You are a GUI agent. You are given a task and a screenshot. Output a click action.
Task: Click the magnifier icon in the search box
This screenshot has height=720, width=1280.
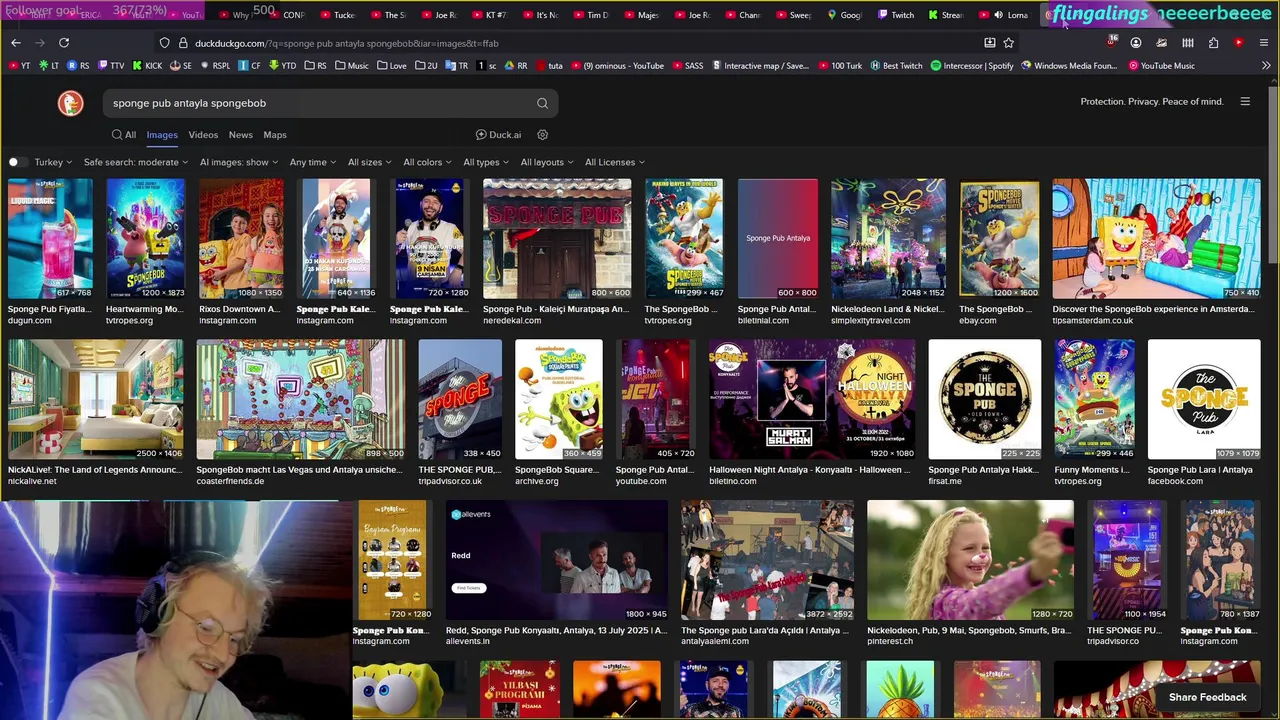point(542,103)
